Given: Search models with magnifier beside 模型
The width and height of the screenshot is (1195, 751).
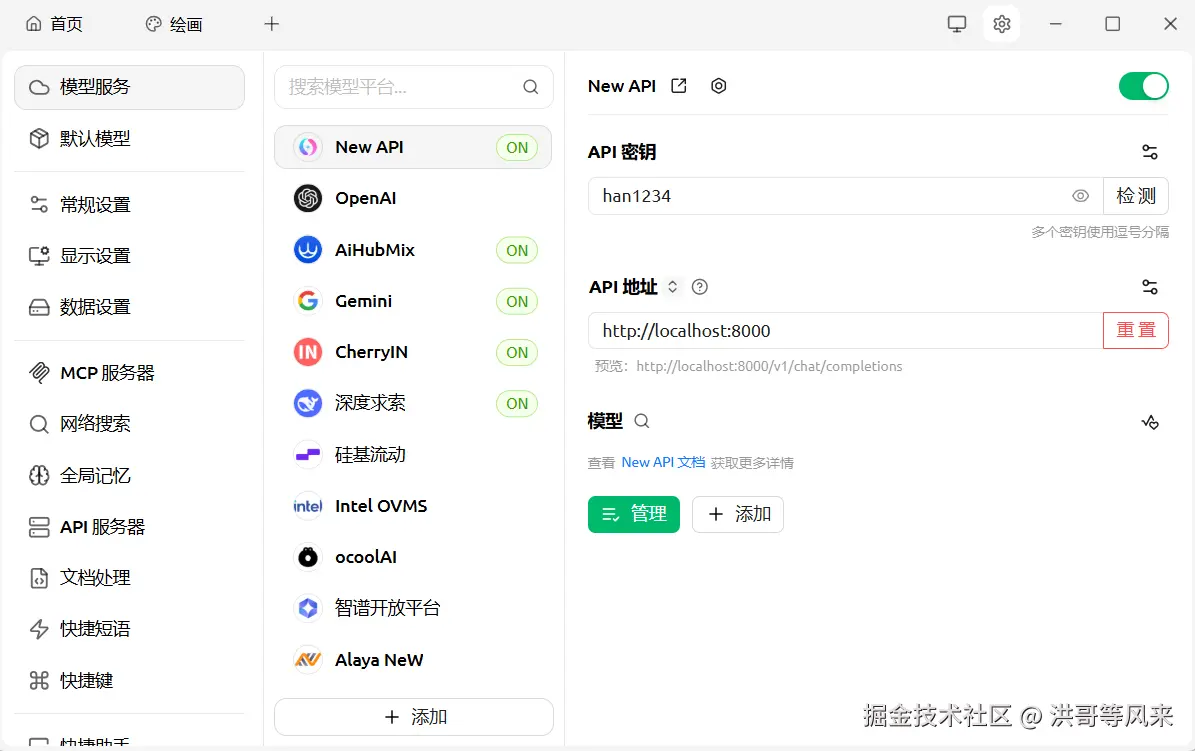Looking at the screenshot, I should 642,421.
